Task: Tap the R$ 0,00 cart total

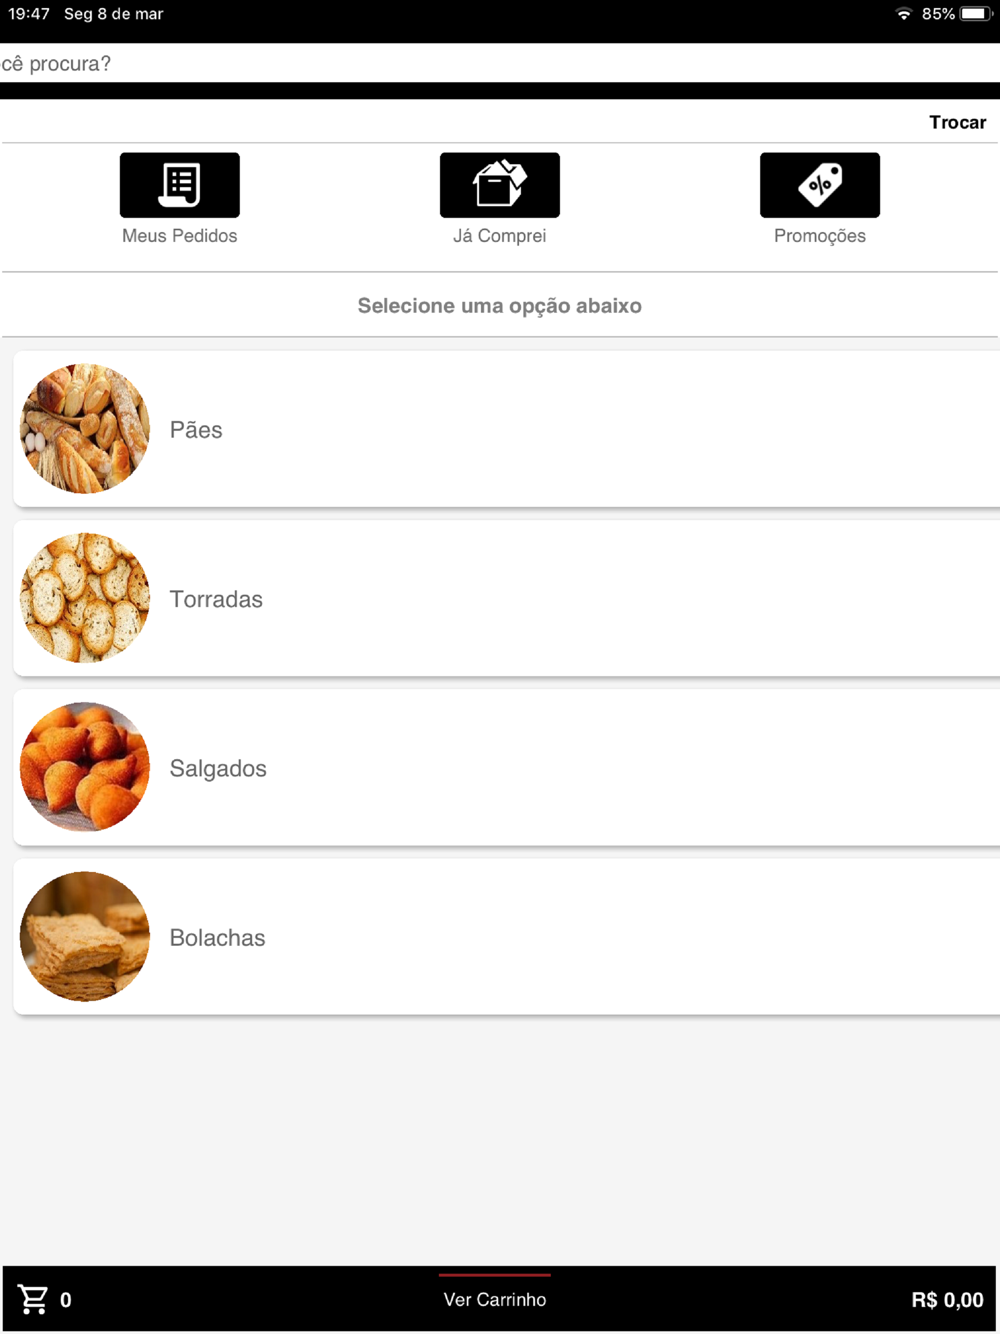Action: (x=947, y=1300)
